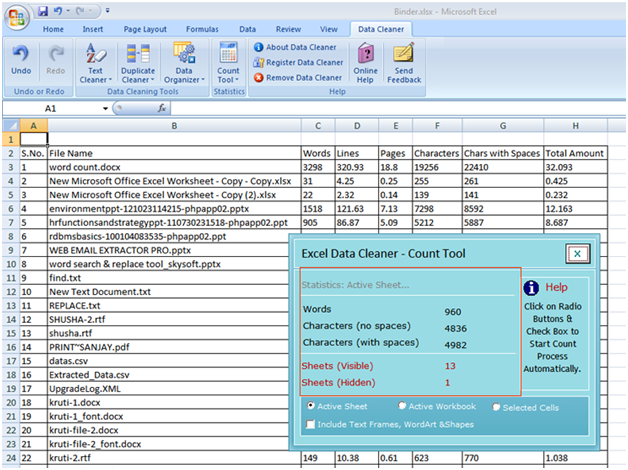Enable Include Text Frames, WordArt & Shapes
The height and width of the screenshot is (470, 628).
click(x=310, y=424)
